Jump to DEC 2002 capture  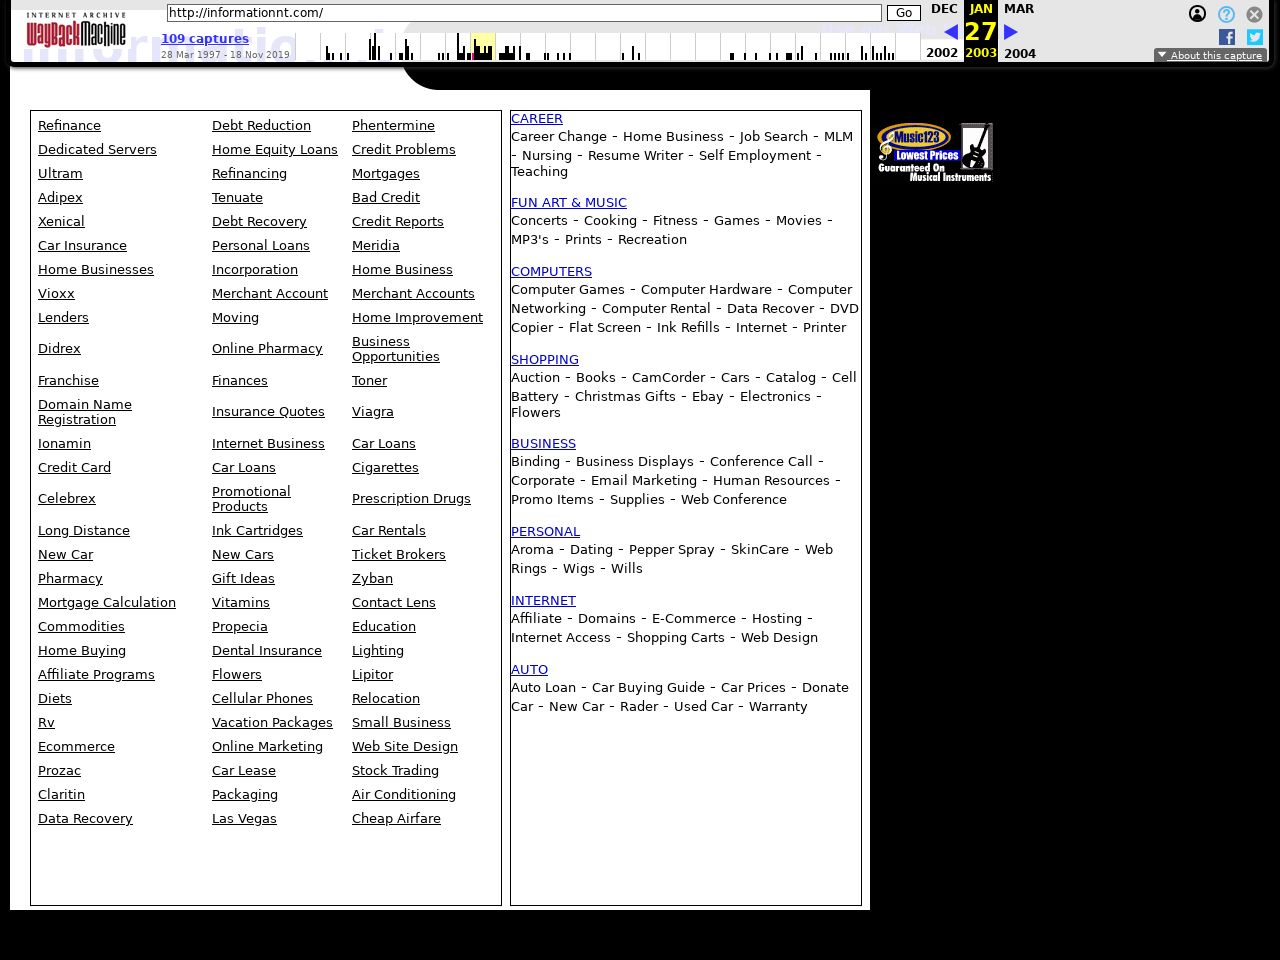[943, 9]
